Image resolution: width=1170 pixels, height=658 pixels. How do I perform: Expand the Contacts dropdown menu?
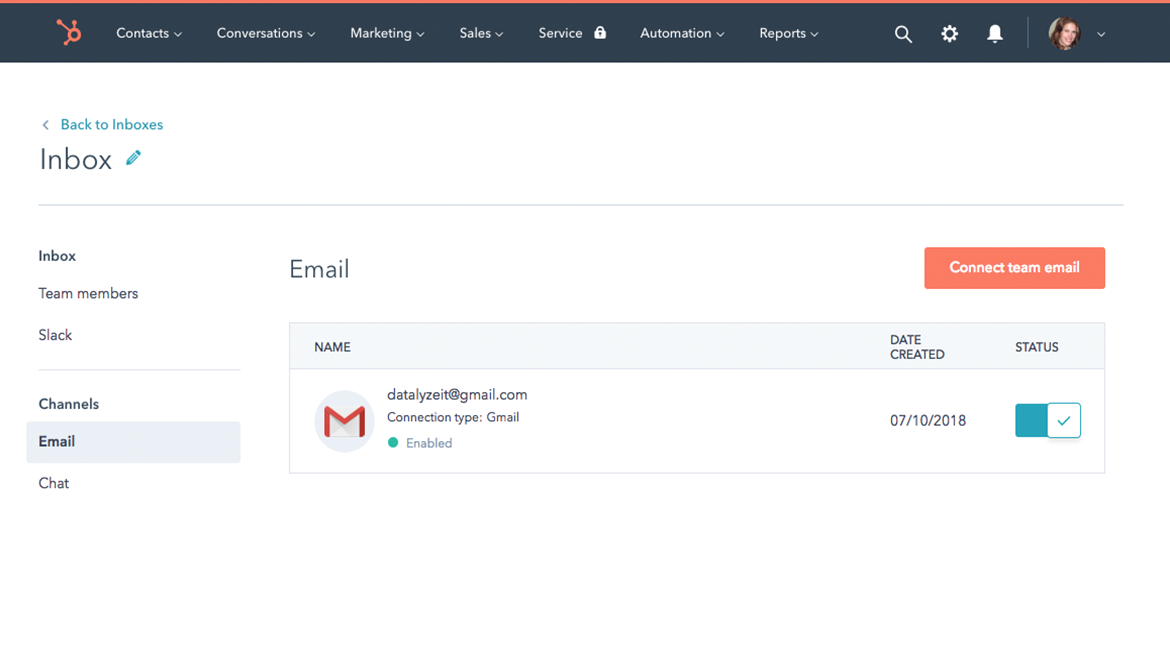pyautogui.click(x=149, y=33)
